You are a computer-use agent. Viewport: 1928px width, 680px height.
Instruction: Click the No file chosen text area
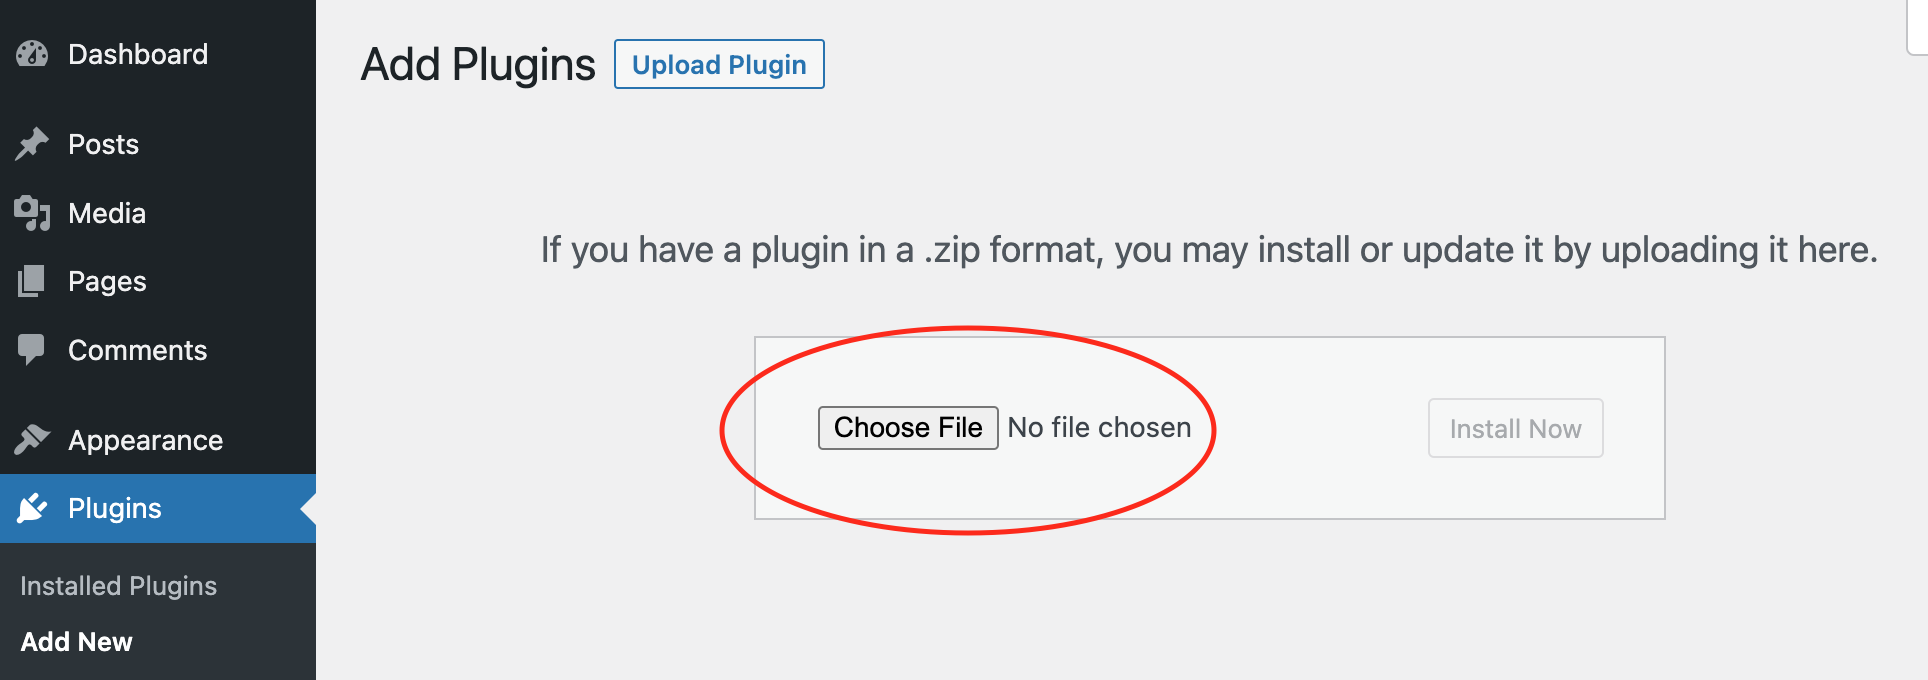1099,427
